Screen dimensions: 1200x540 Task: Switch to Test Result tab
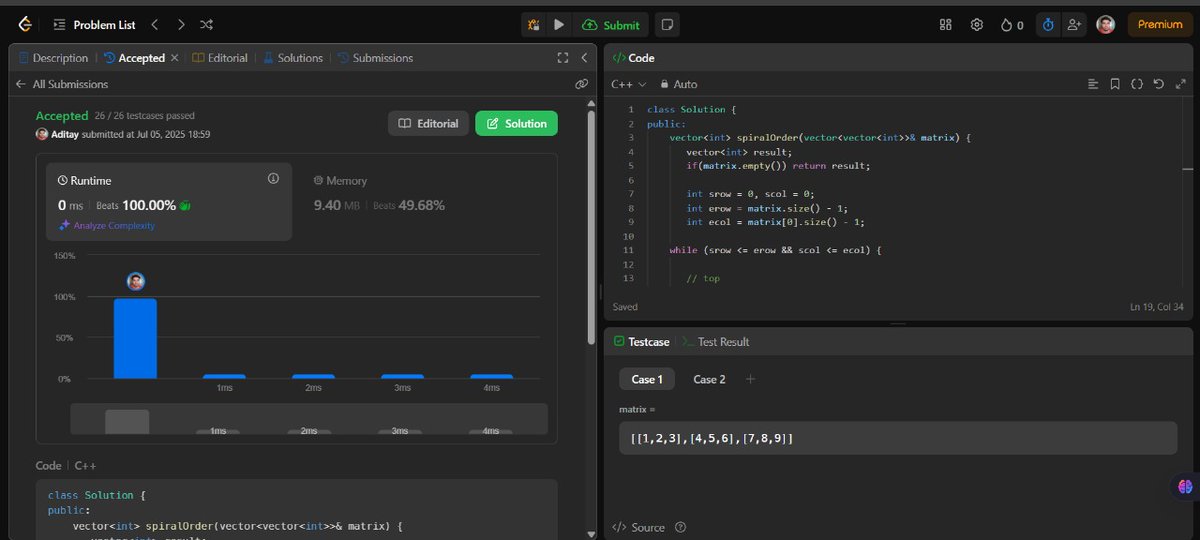716,342
